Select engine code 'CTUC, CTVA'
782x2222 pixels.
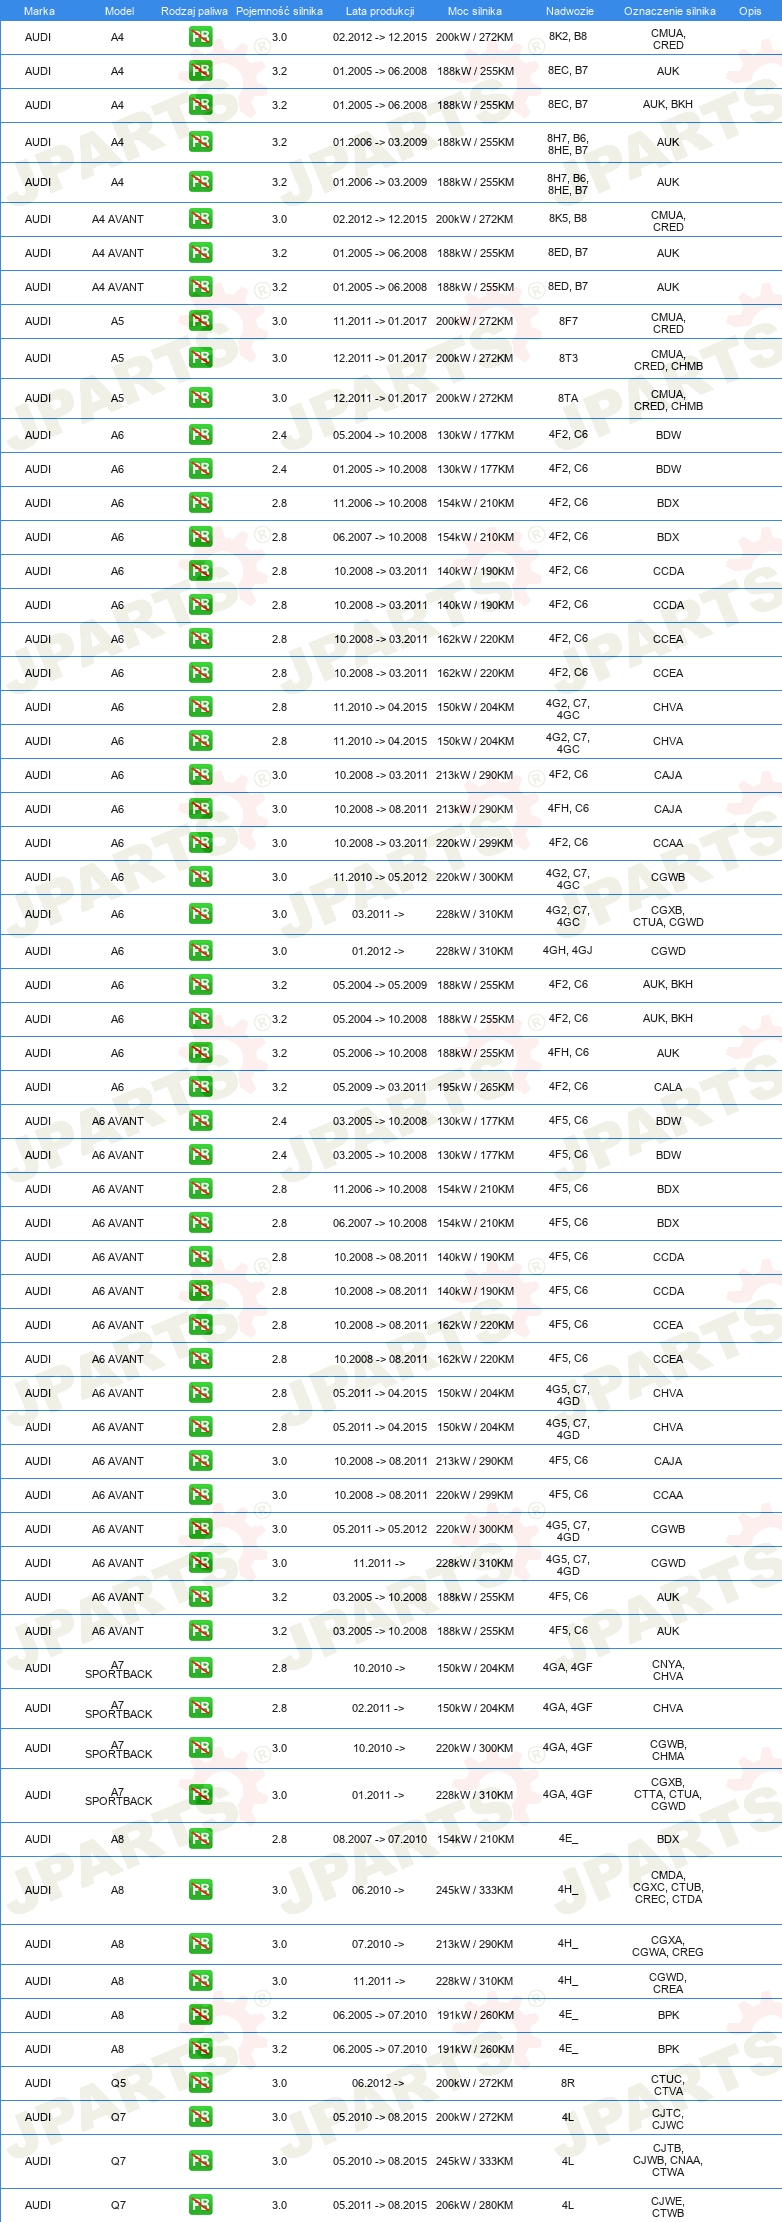[x=668, y=2085]
